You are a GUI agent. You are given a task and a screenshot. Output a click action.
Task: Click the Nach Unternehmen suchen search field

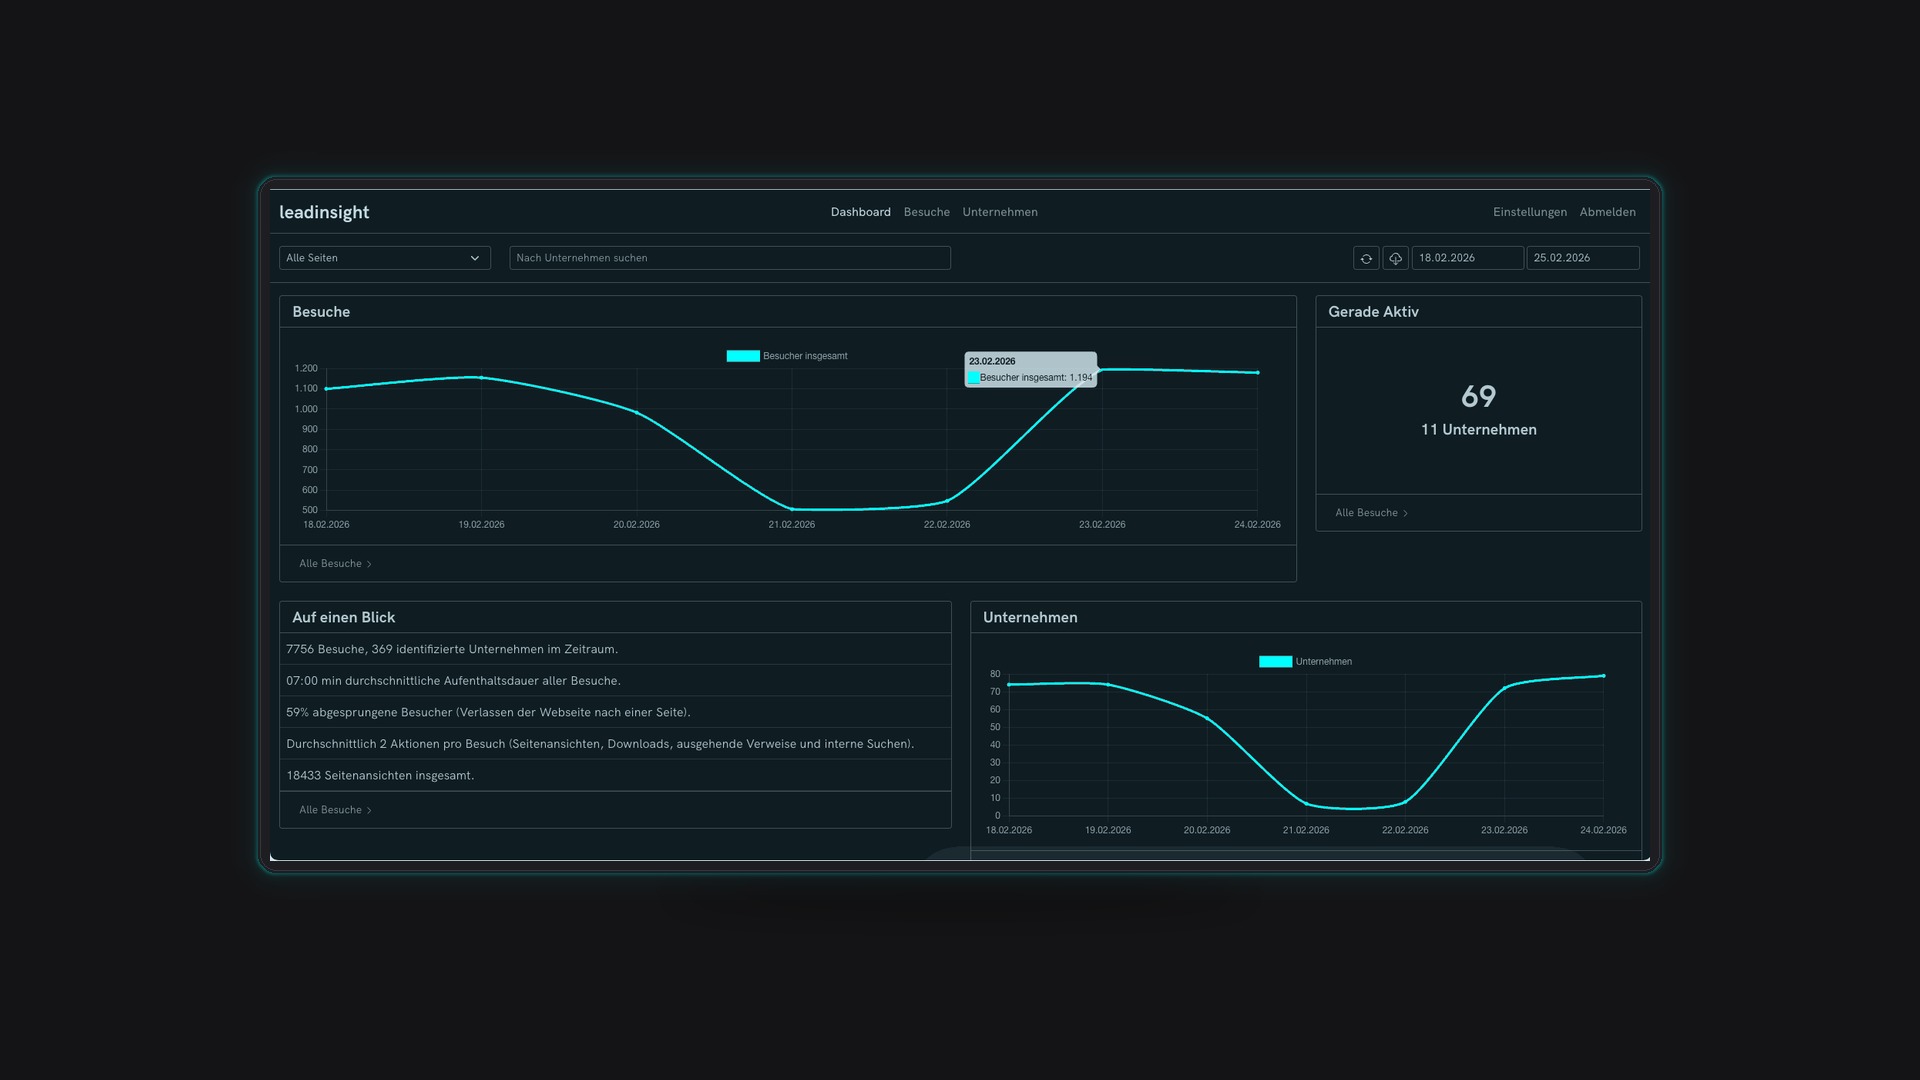coord(728,258)
